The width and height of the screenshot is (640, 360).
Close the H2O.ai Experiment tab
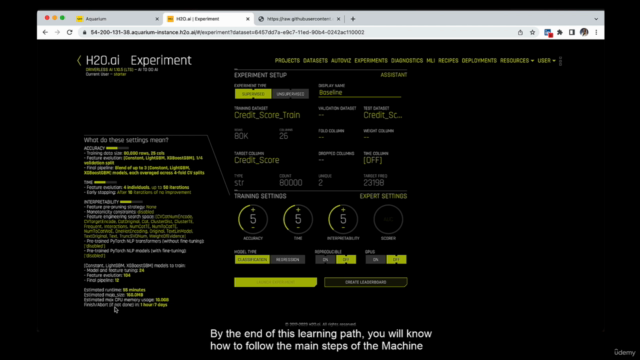pos(248,19)
